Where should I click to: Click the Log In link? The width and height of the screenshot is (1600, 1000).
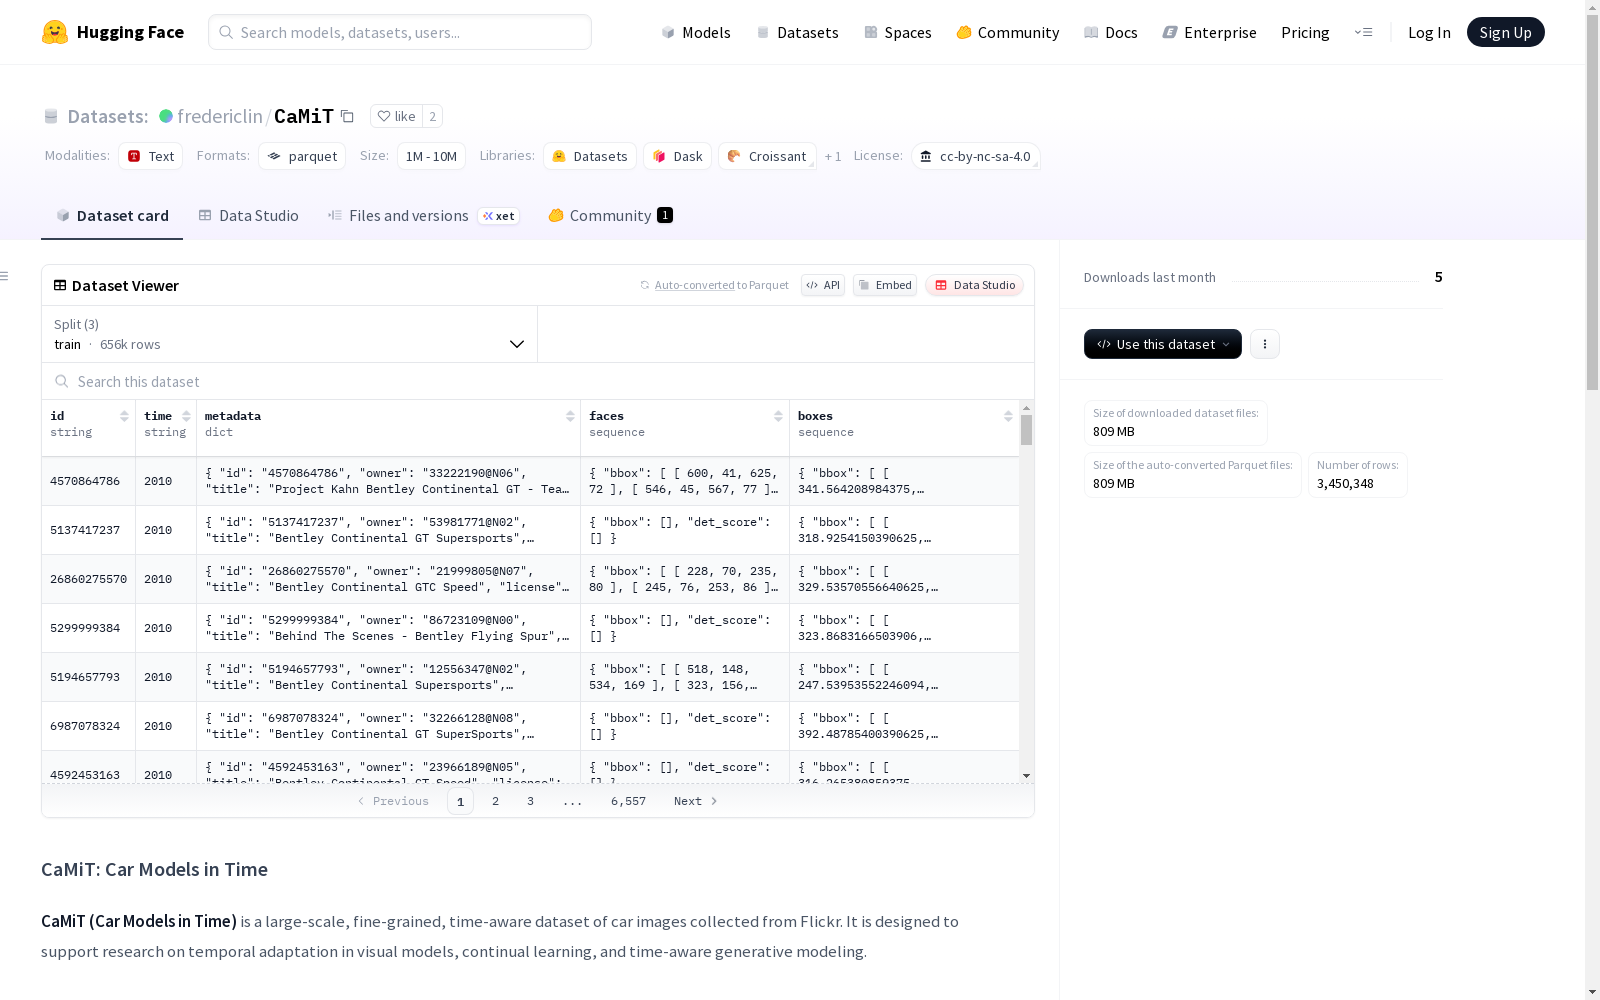coord(1429,32)
